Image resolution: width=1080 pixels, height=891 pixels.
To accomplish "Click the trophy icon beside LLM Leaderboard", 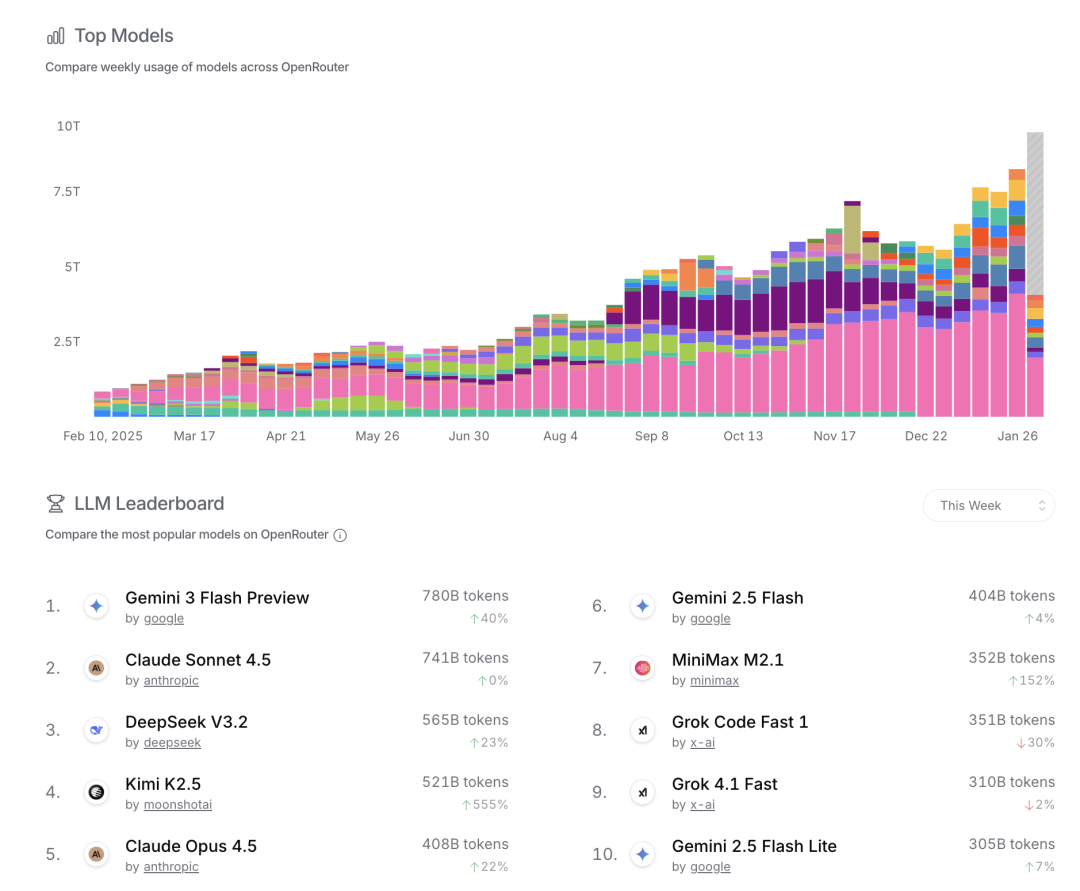I will pyautogui.click(x=56, y=504).
